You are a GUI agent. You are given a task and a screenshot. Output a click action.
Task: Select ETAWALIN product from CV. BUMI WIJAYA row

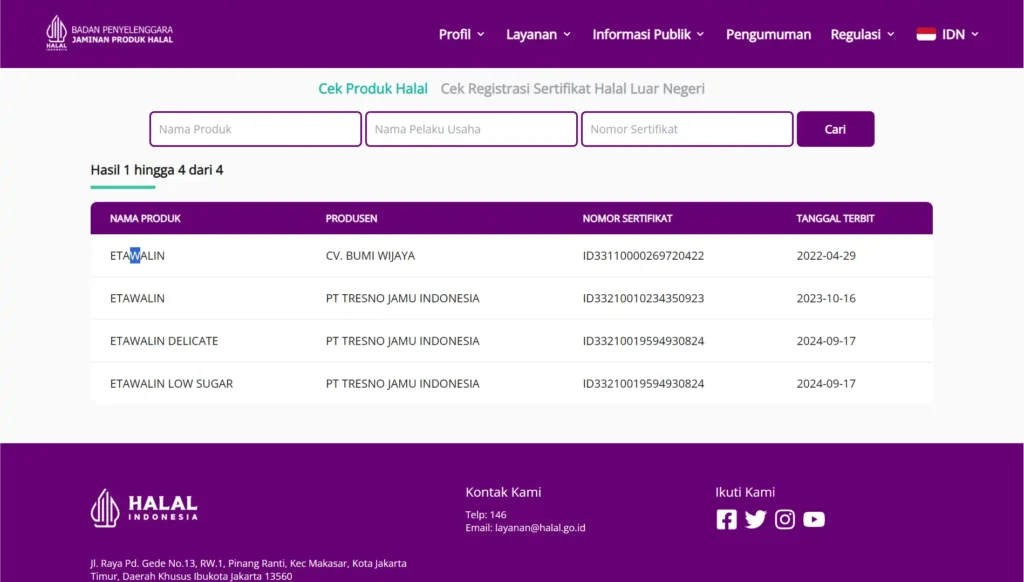coord(137,255)
